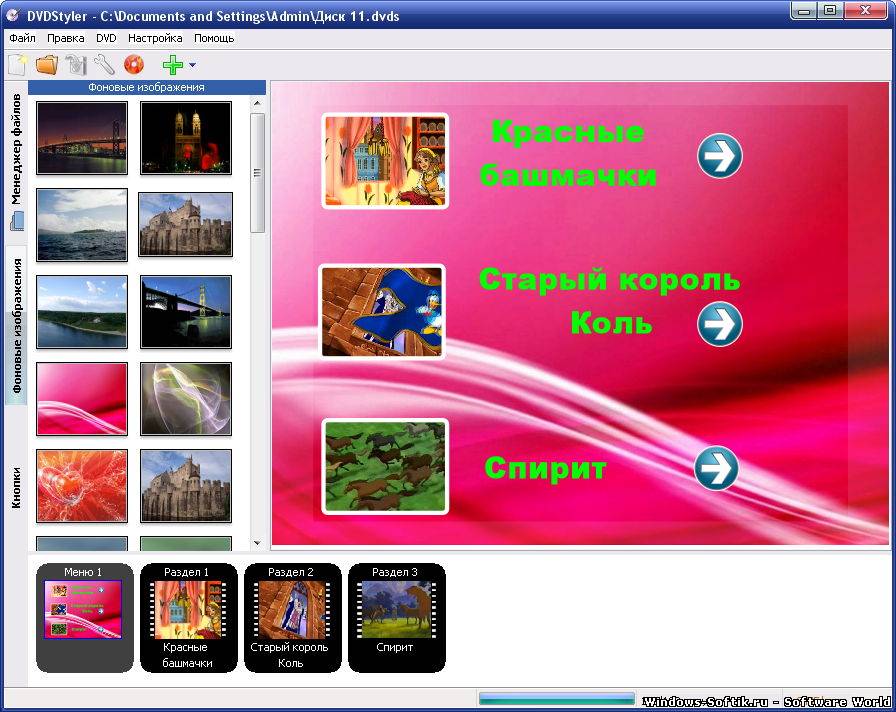
Task: Open the Файл menu
Action: [22, 38]
